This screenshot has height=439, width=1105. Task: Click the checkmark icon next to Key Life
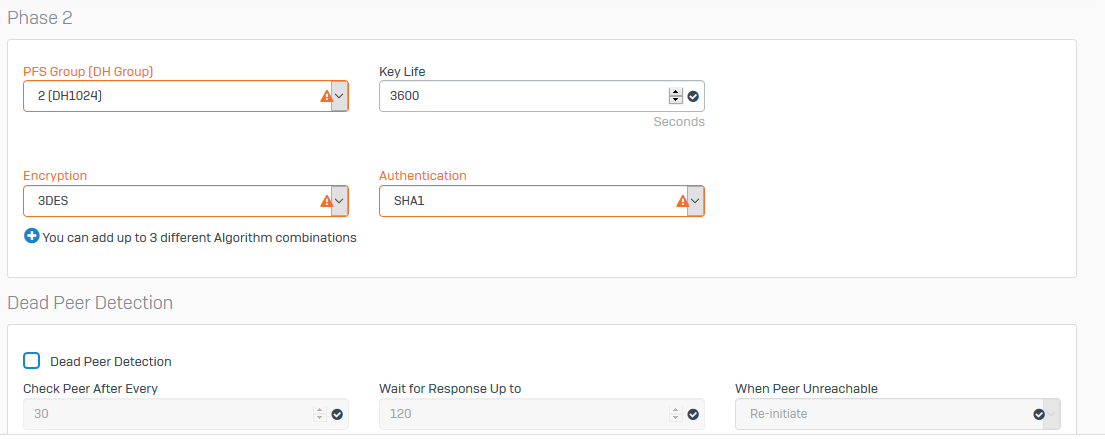click(693, 96)
